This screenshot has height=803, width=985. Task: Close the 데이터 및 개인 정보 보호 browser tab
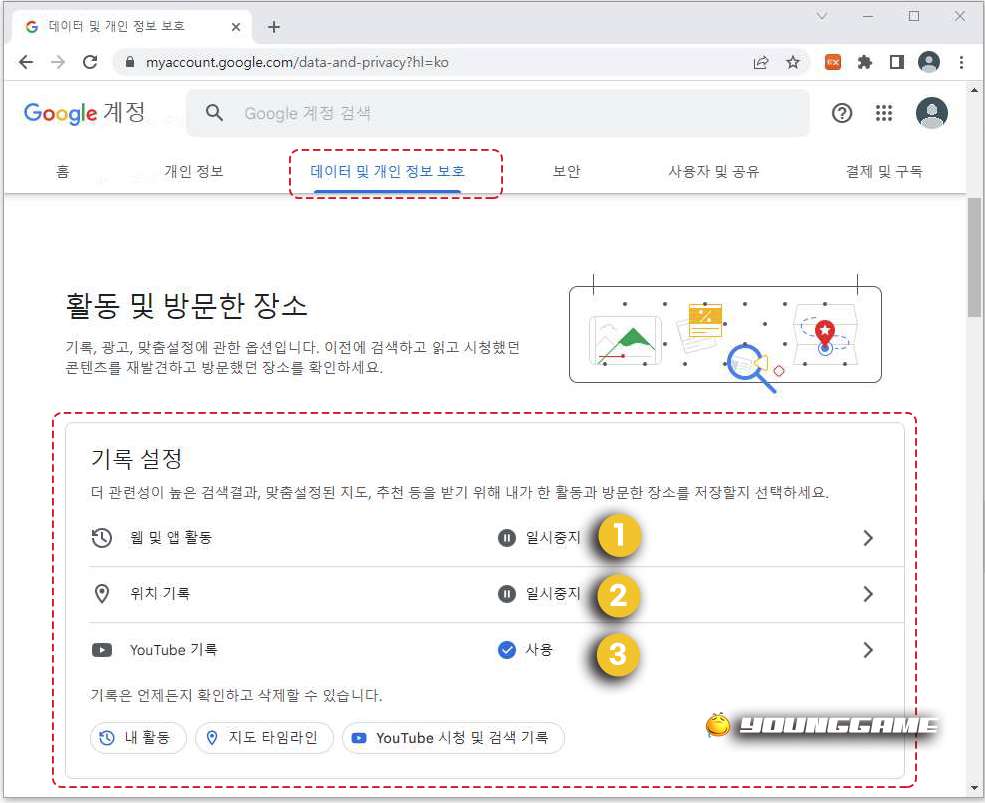point(236,27)
